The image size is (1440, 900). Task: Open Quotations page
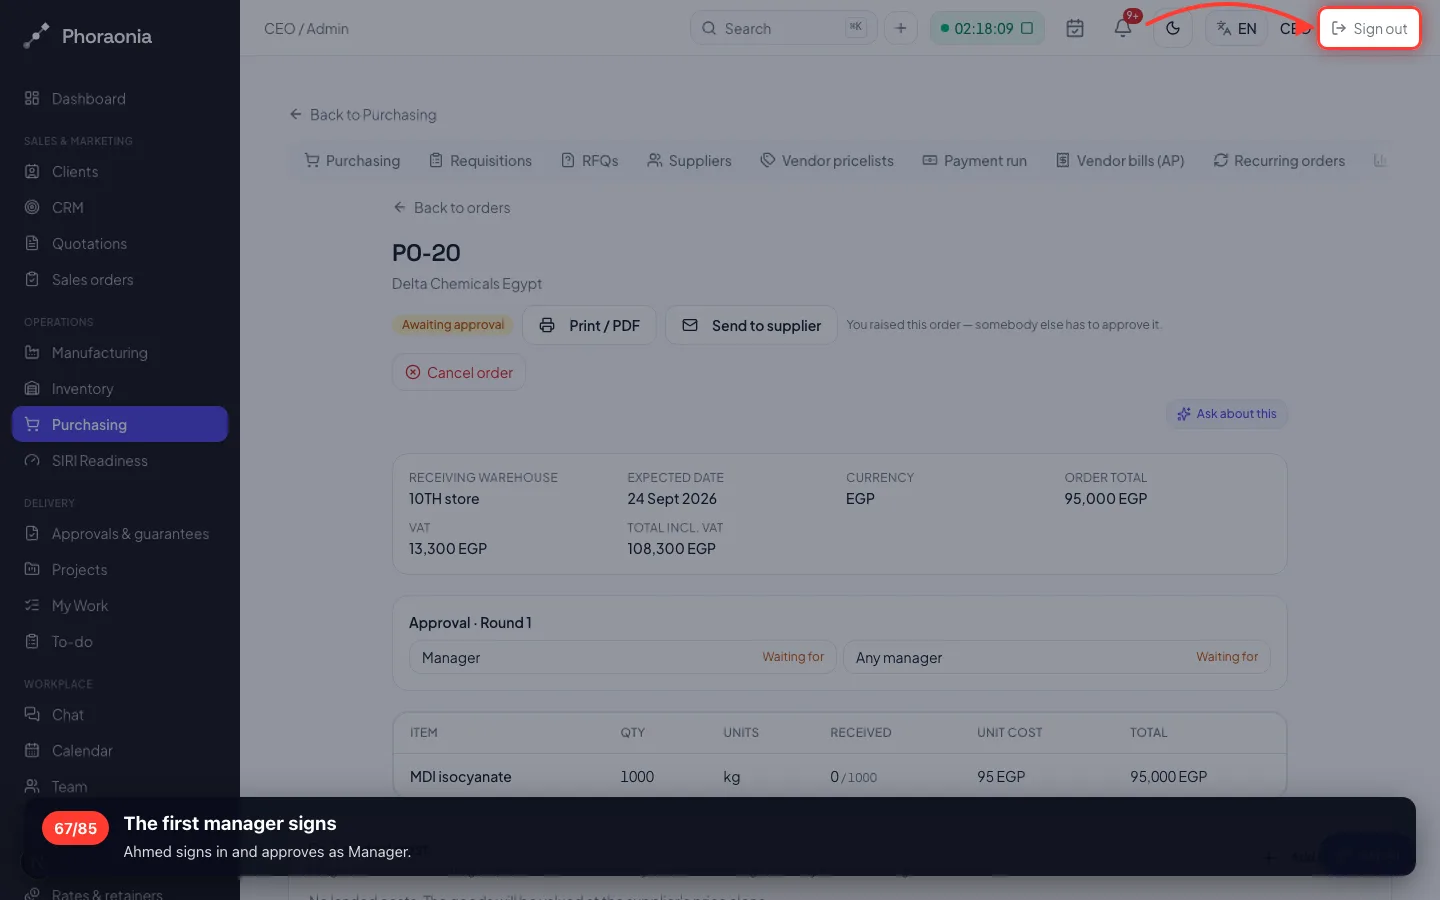(x=120, y=244)
